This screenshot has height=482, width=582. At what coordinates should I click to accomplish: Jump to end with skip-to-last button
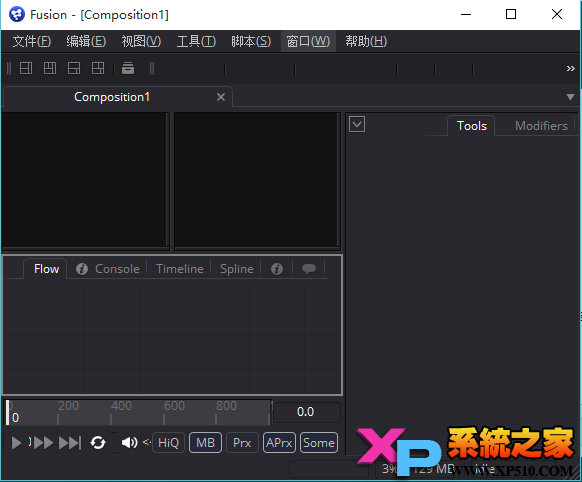[70, 443]
